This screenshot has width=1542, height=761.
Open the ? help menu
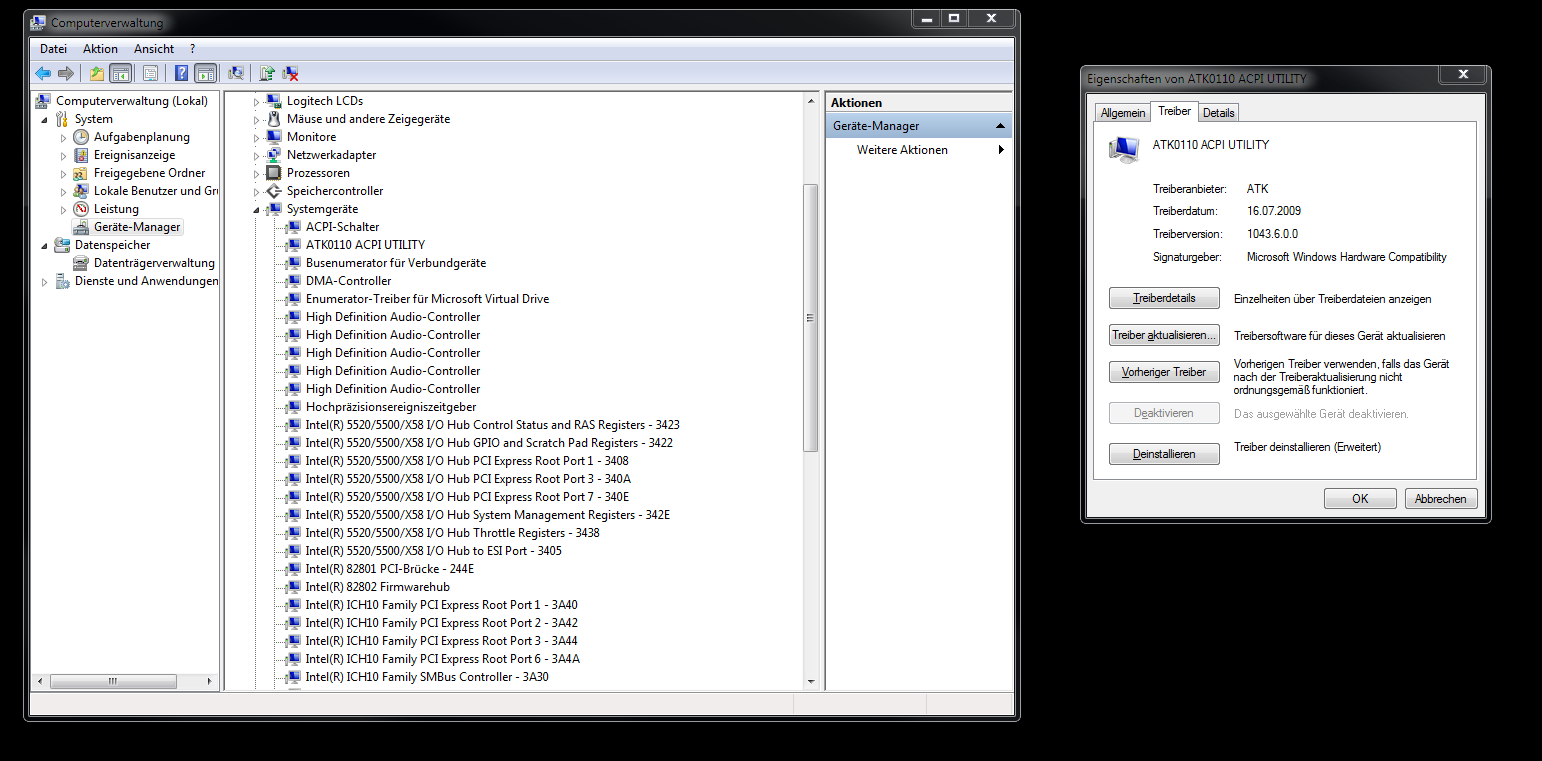pyautogui.click(x=192, y=48)
